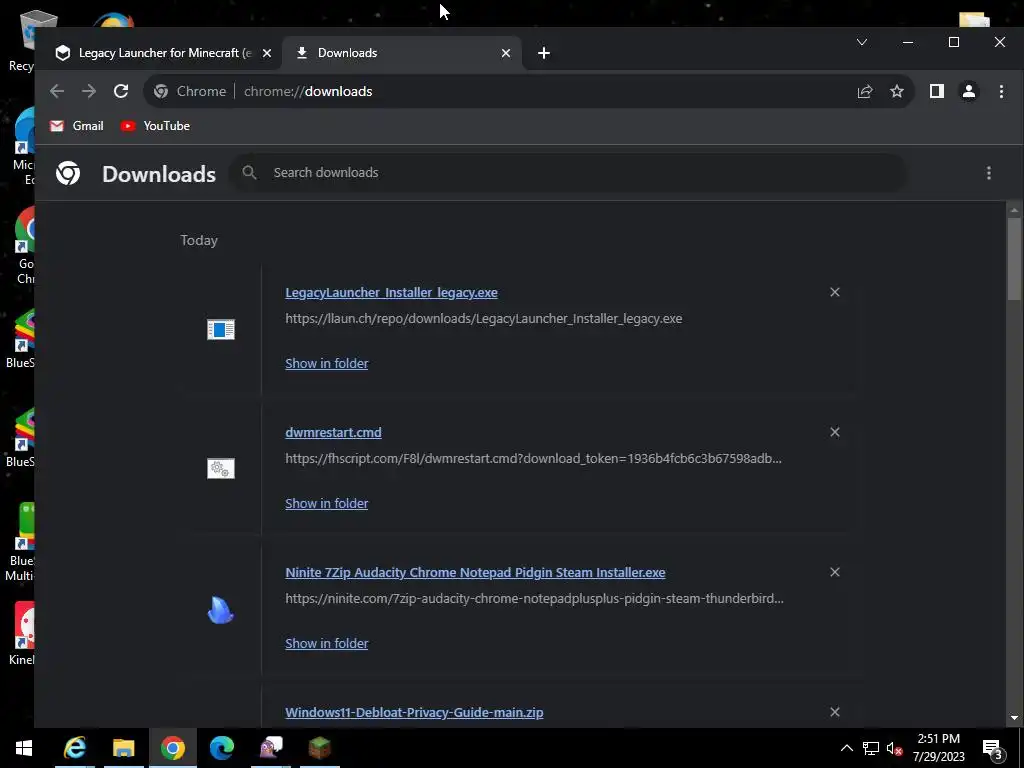Go forward to next page
1024x768 pixels.
[x=89, y=91]
